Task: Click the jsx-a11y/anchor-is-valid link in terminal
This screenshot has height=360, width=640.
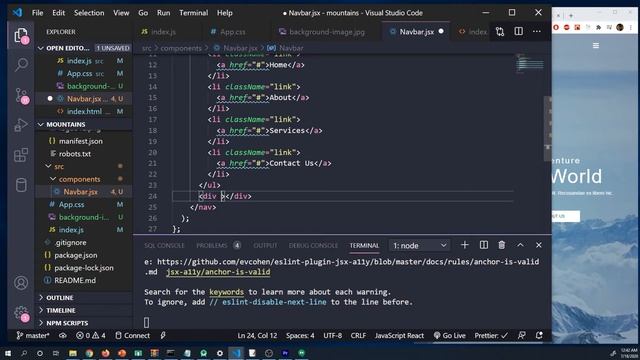Action: 218,272
